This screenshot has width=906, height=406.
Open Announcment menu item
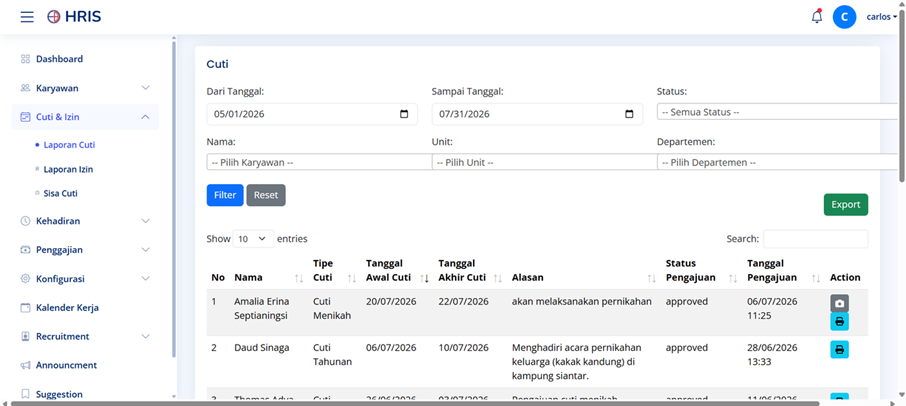coord(66,365)
